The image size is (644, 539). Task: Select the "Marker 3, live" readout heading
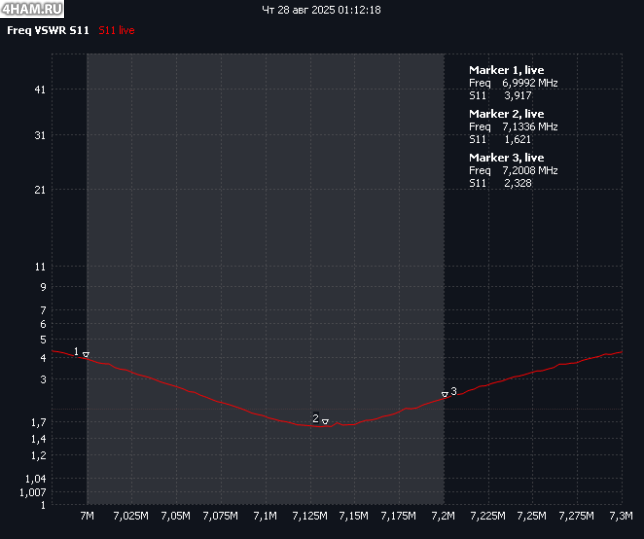click(506, 158)
